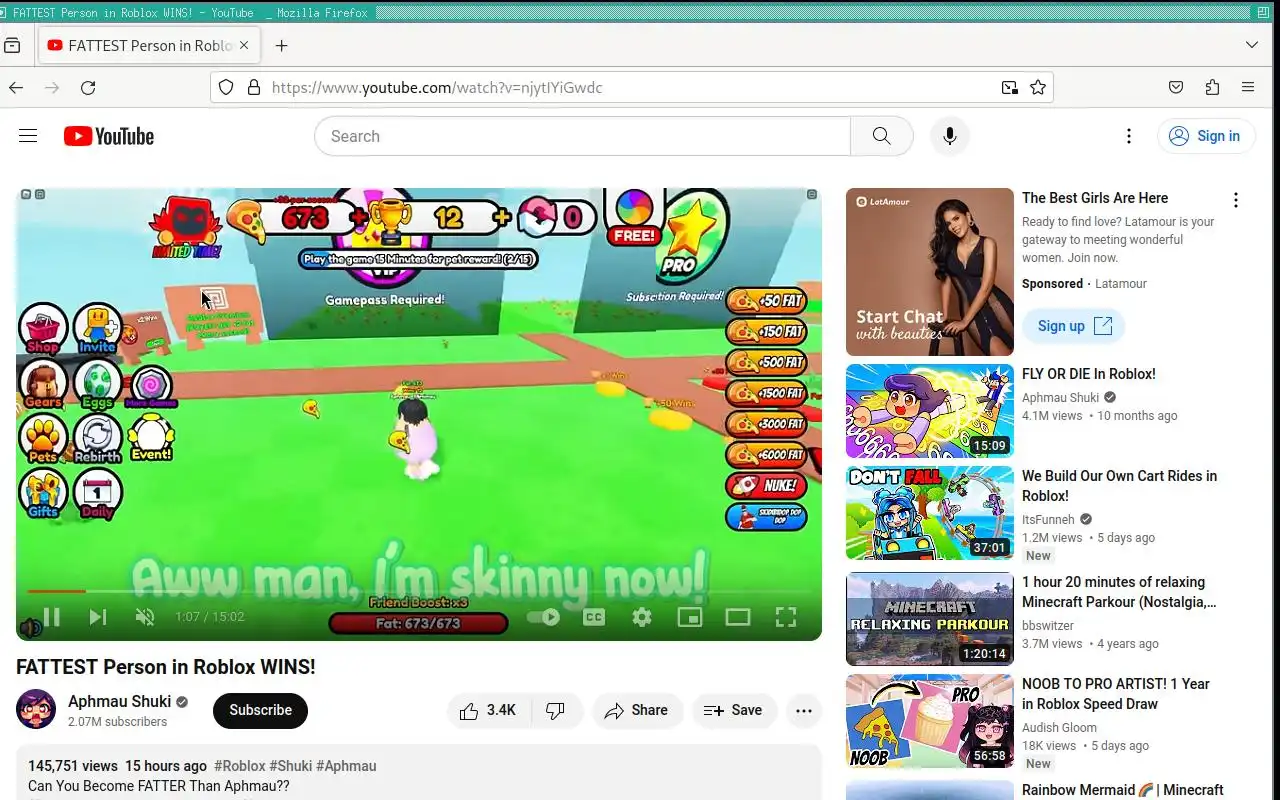This screenshot has height=800, width=1280.
Task: Skip to the next video
Action: coord(98,617)
